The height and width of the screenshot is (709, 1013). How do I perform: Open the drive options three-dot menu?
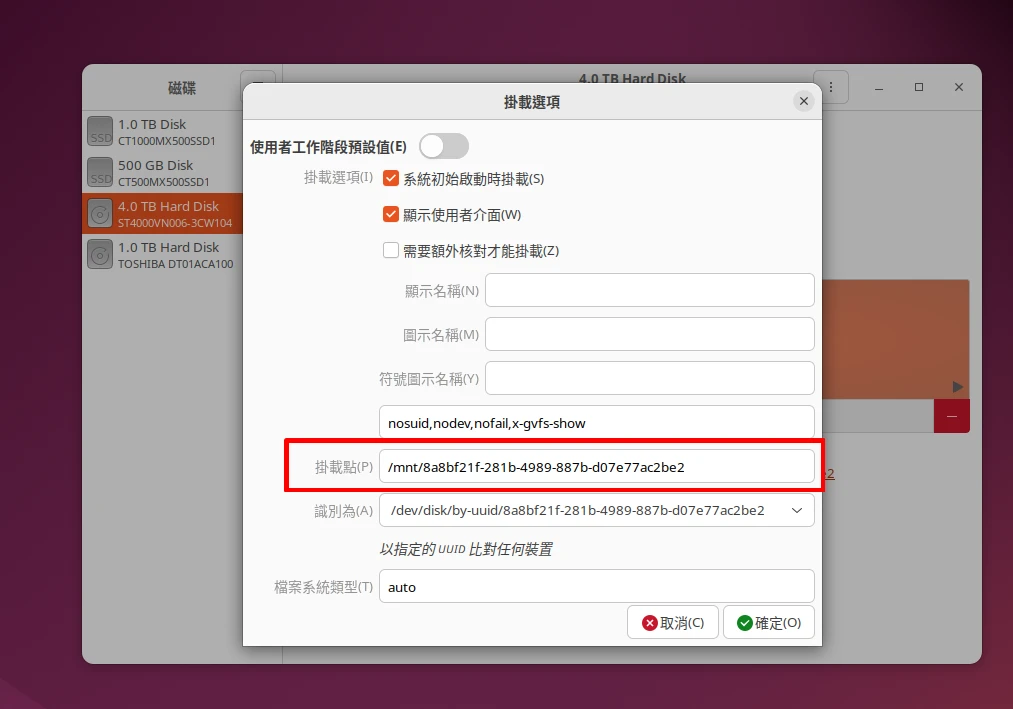pyautogui.click(x=831, y=86)
